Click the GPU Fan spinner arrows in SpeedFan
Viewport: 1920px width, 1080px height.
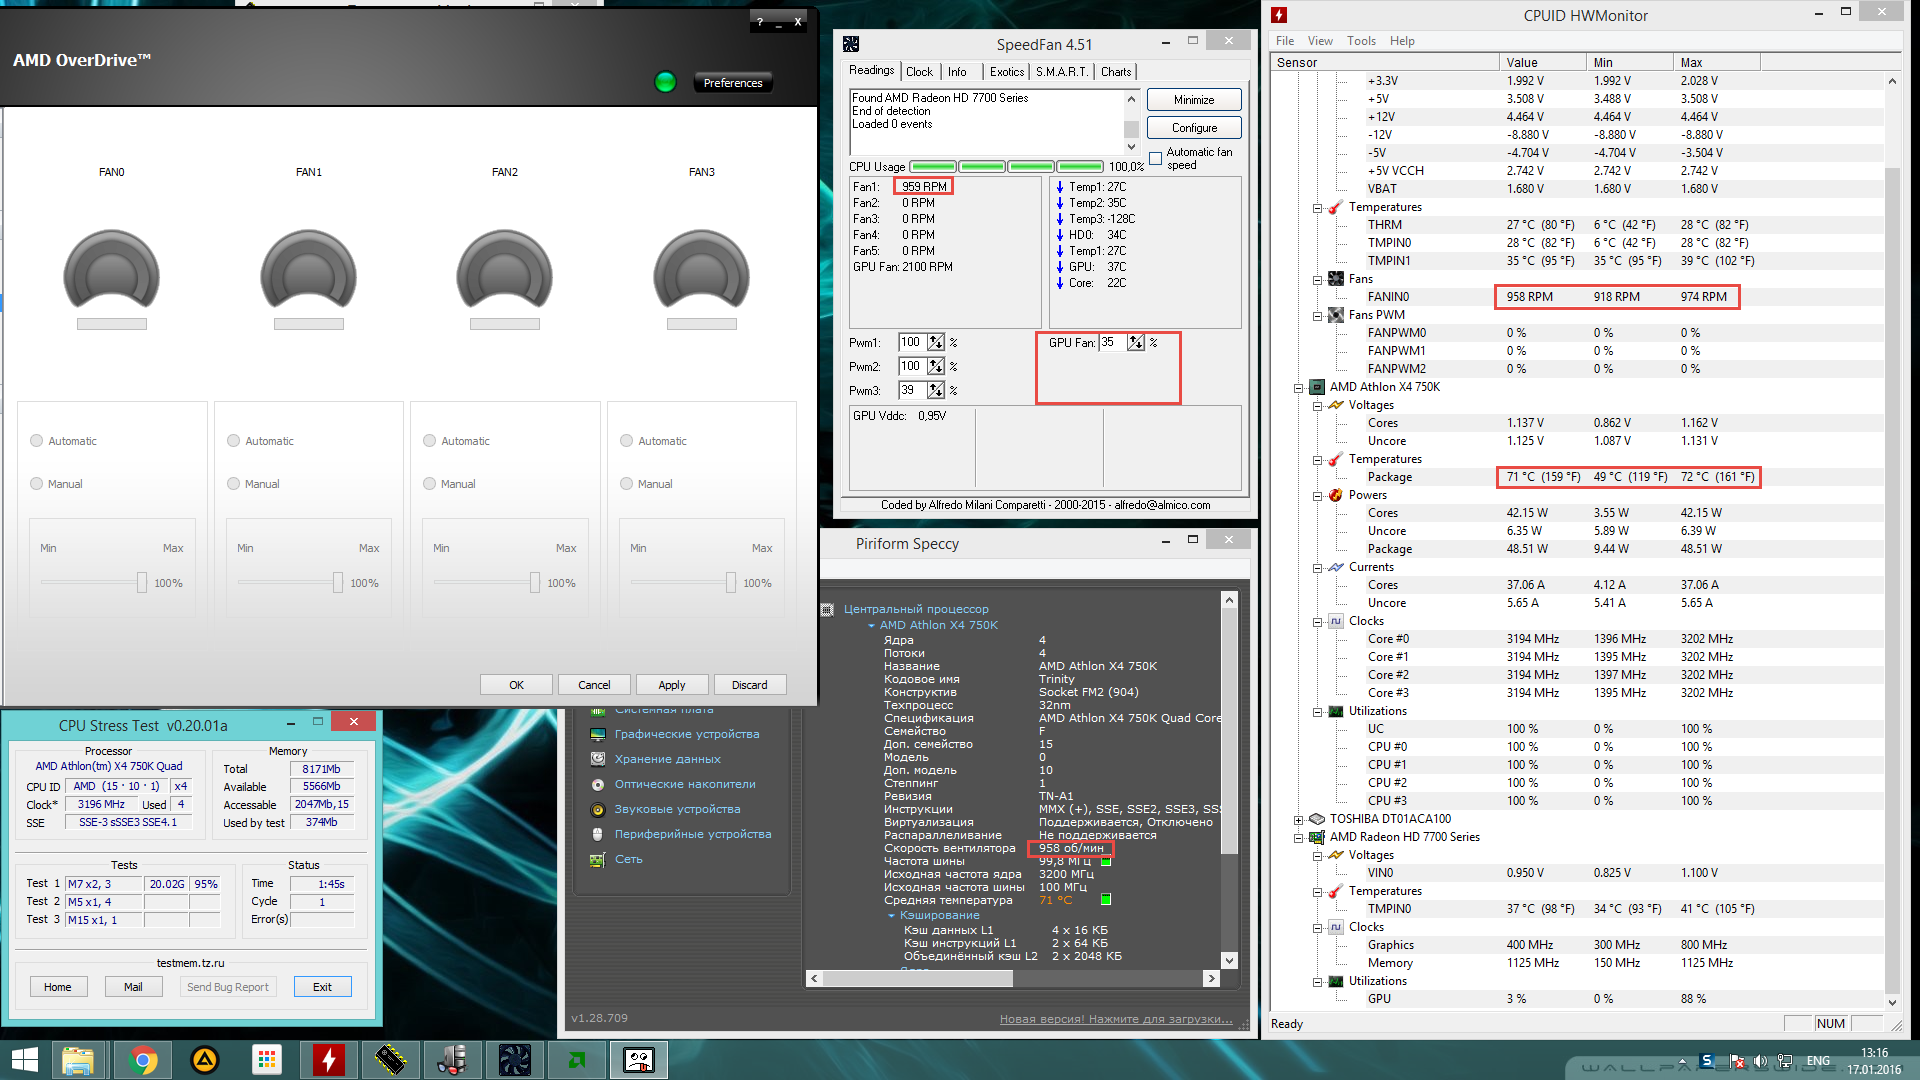pos(1136,342)
